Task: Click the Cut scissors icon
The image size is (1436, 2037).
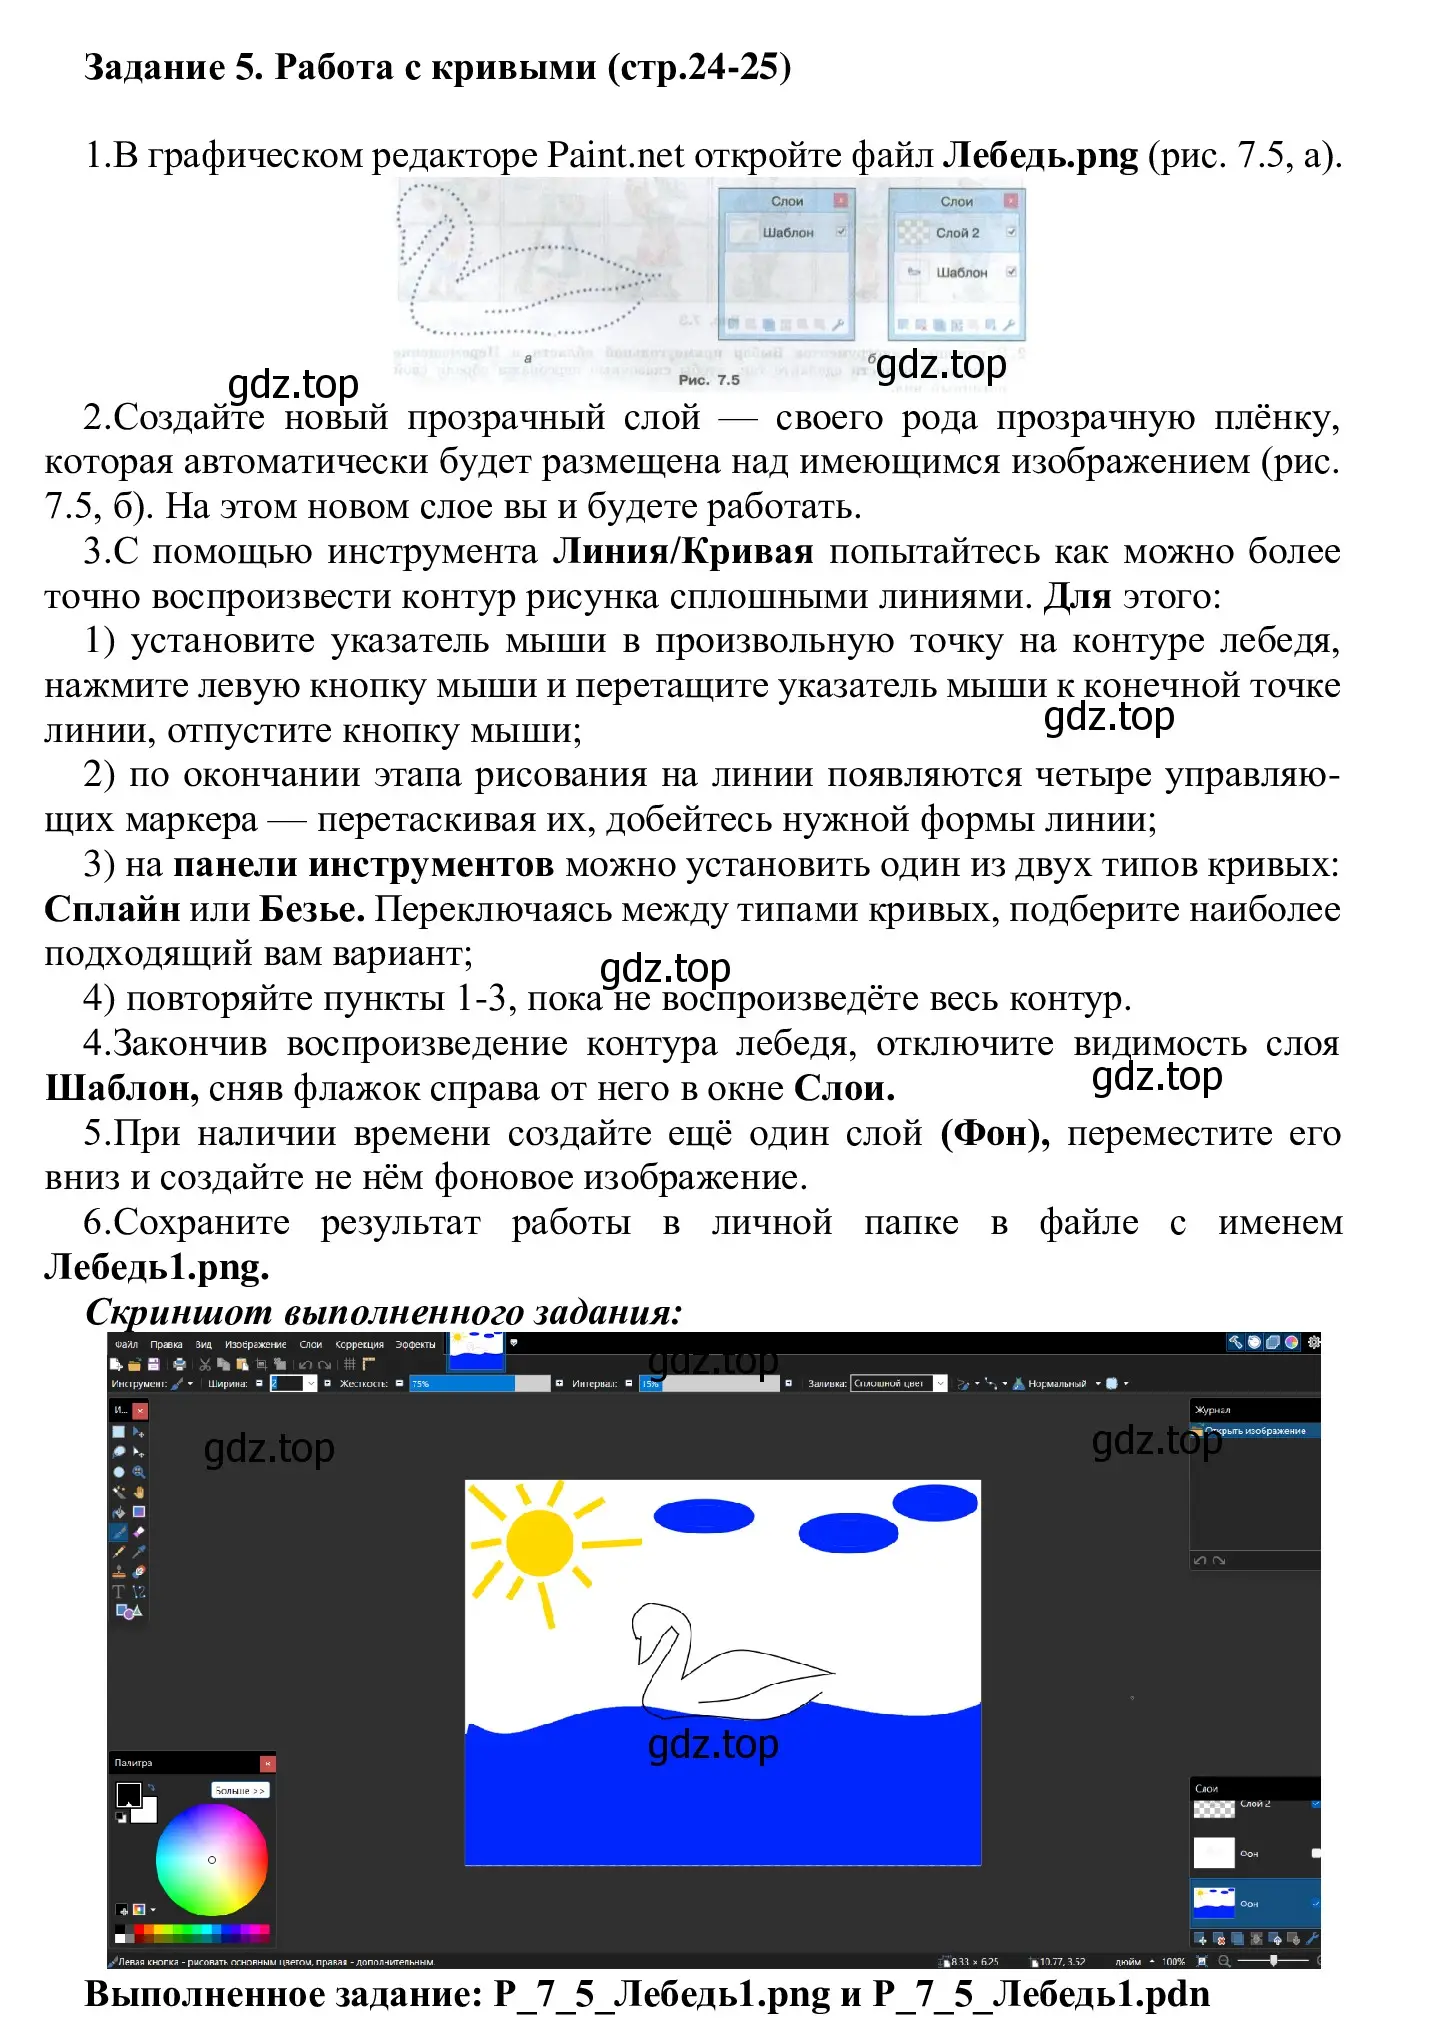Action: (x=205, y=1364)
